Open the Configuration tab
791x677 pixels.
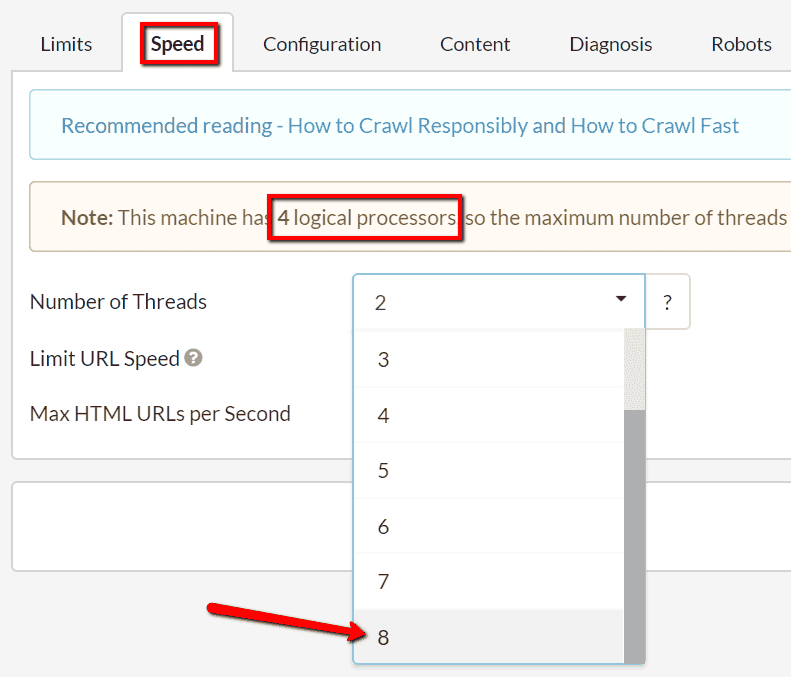(322, 44)
